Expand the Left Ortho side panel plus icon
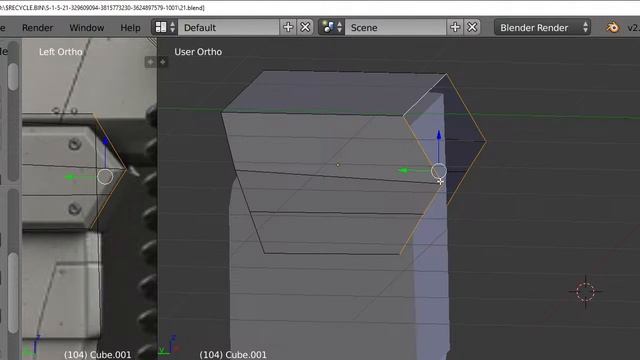This screenshot has height=360, width=640. point(150,62)
